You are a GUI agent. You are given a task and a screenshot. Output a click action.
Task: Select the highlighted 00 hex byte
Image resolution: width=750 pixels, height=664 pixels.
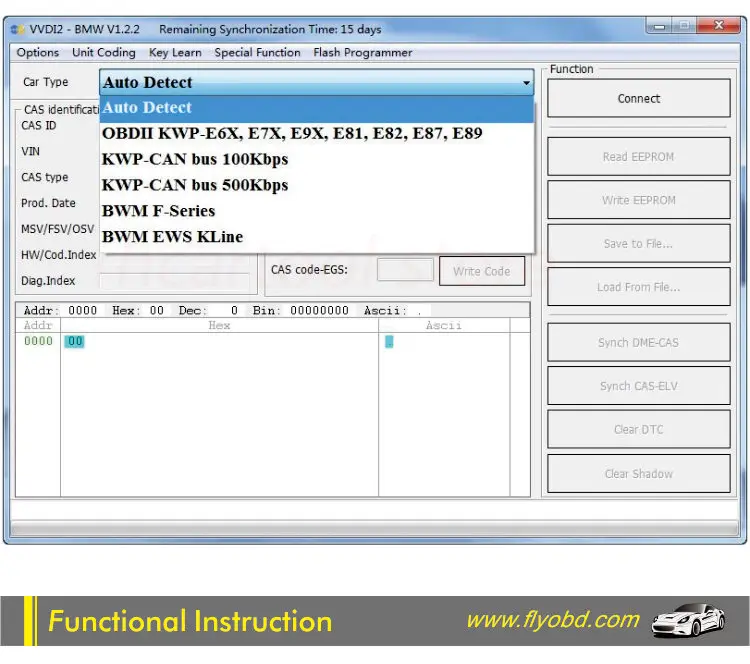click(x=75, y=342)
